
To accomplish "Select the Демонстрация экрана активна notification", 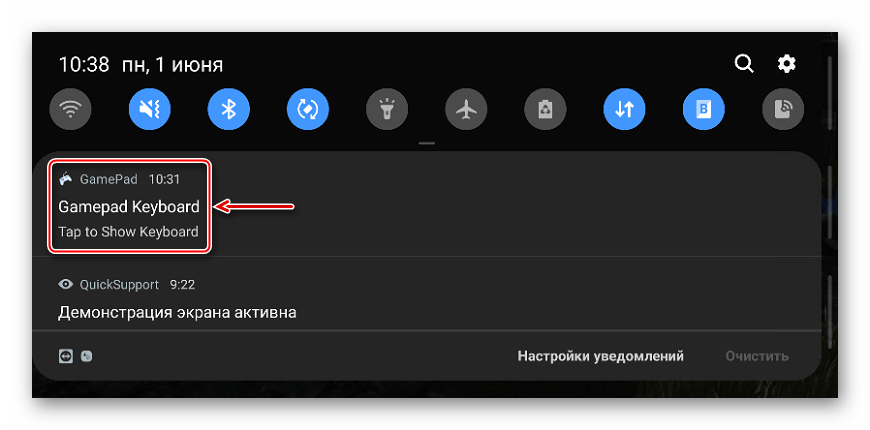I will coord(177,312).
